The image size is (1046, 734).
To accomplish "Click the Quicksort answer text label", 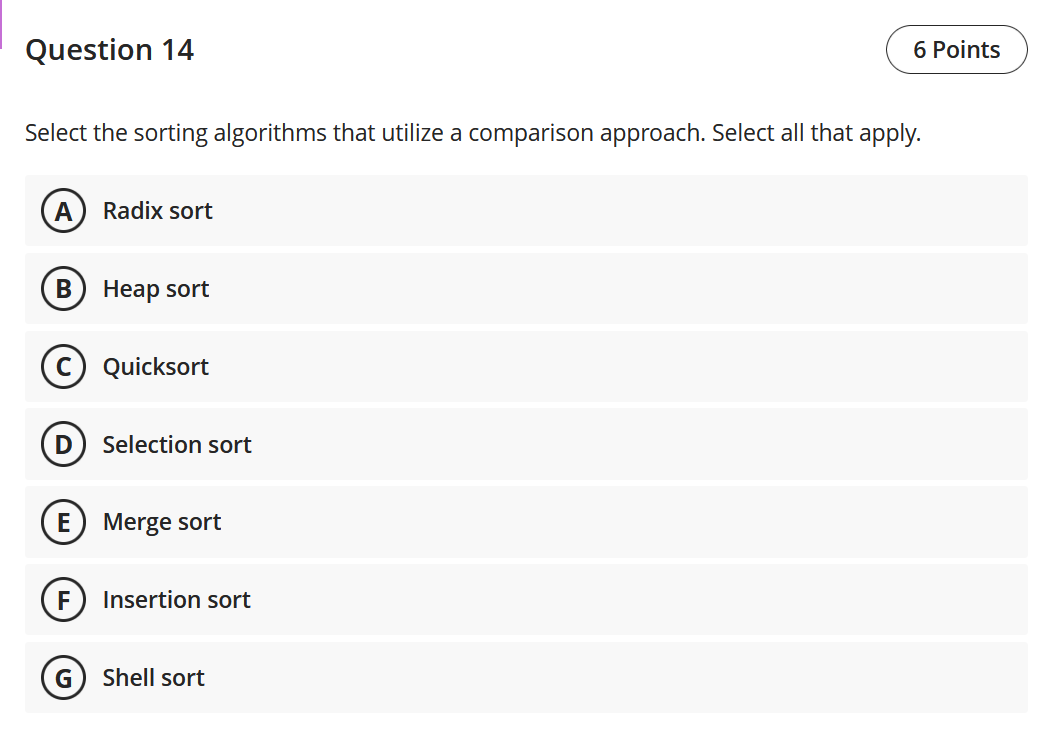I will (155, 367).
